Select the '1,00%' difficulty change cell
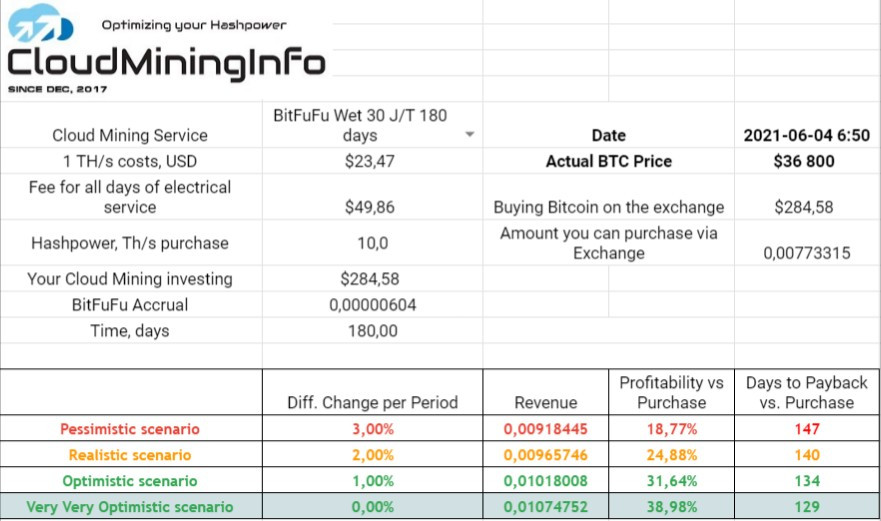 coord(372,481)
